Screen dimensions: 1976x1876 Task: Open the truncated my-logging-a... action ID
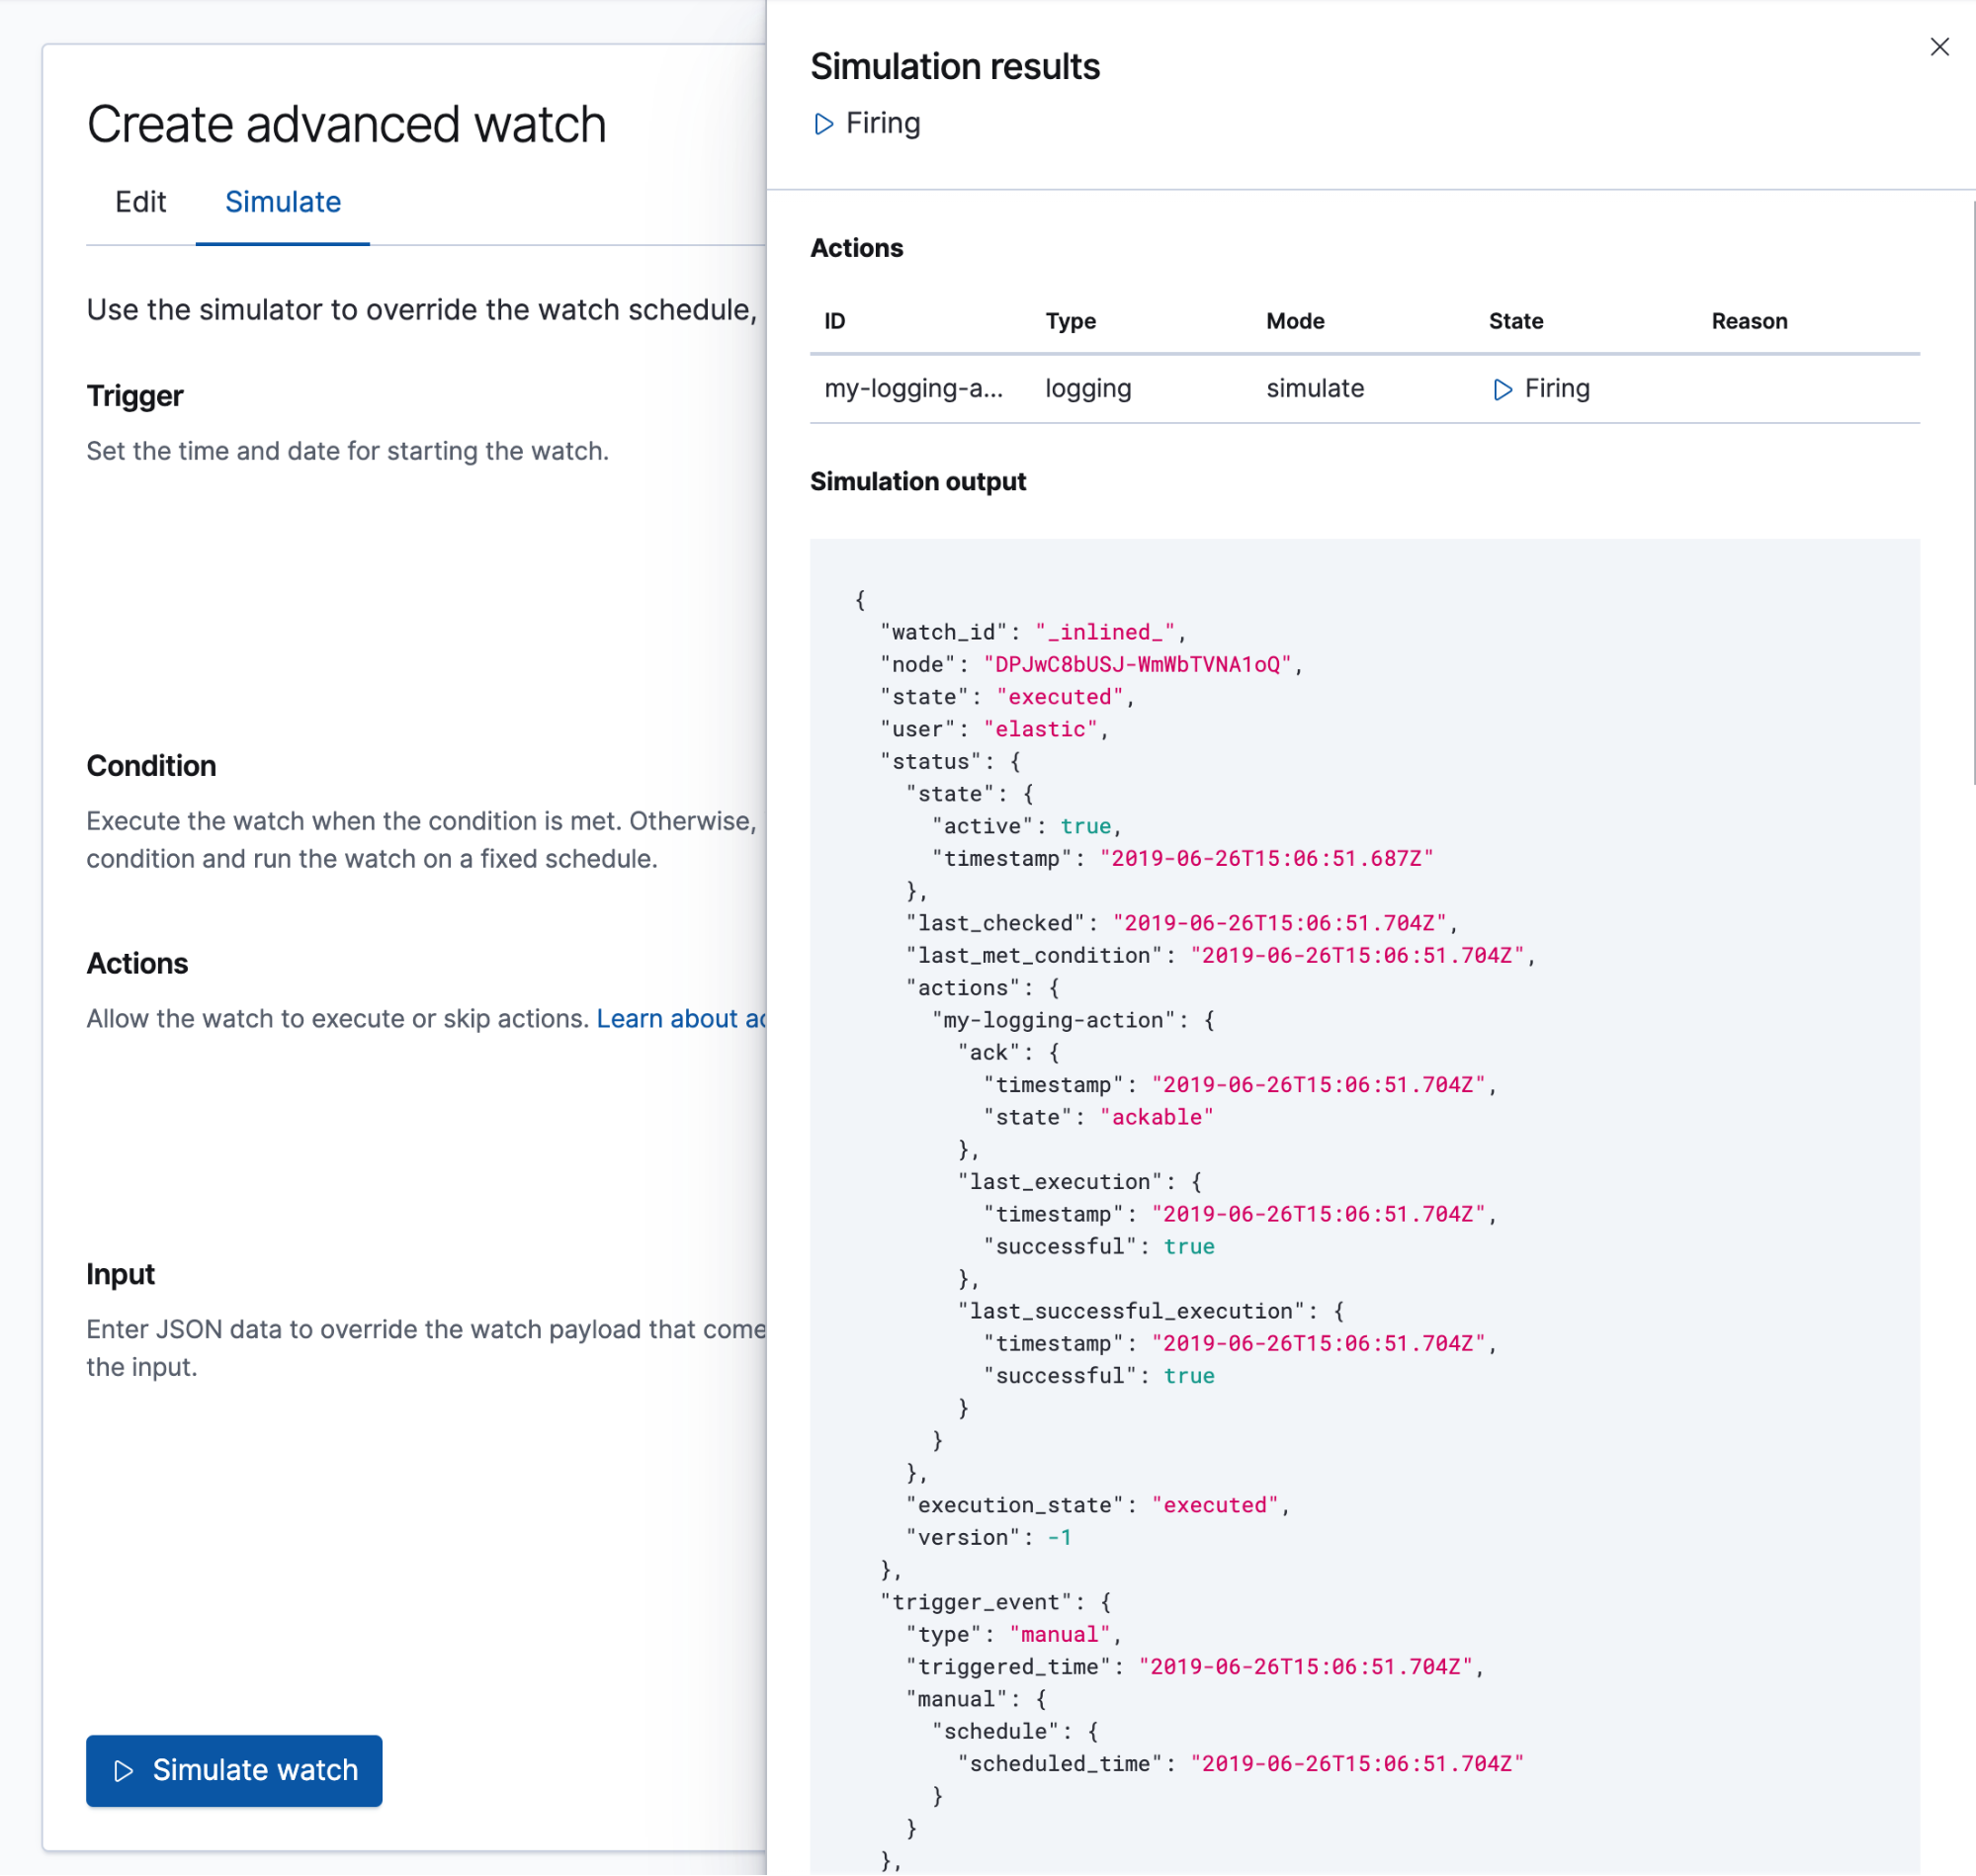coord(914,389)
